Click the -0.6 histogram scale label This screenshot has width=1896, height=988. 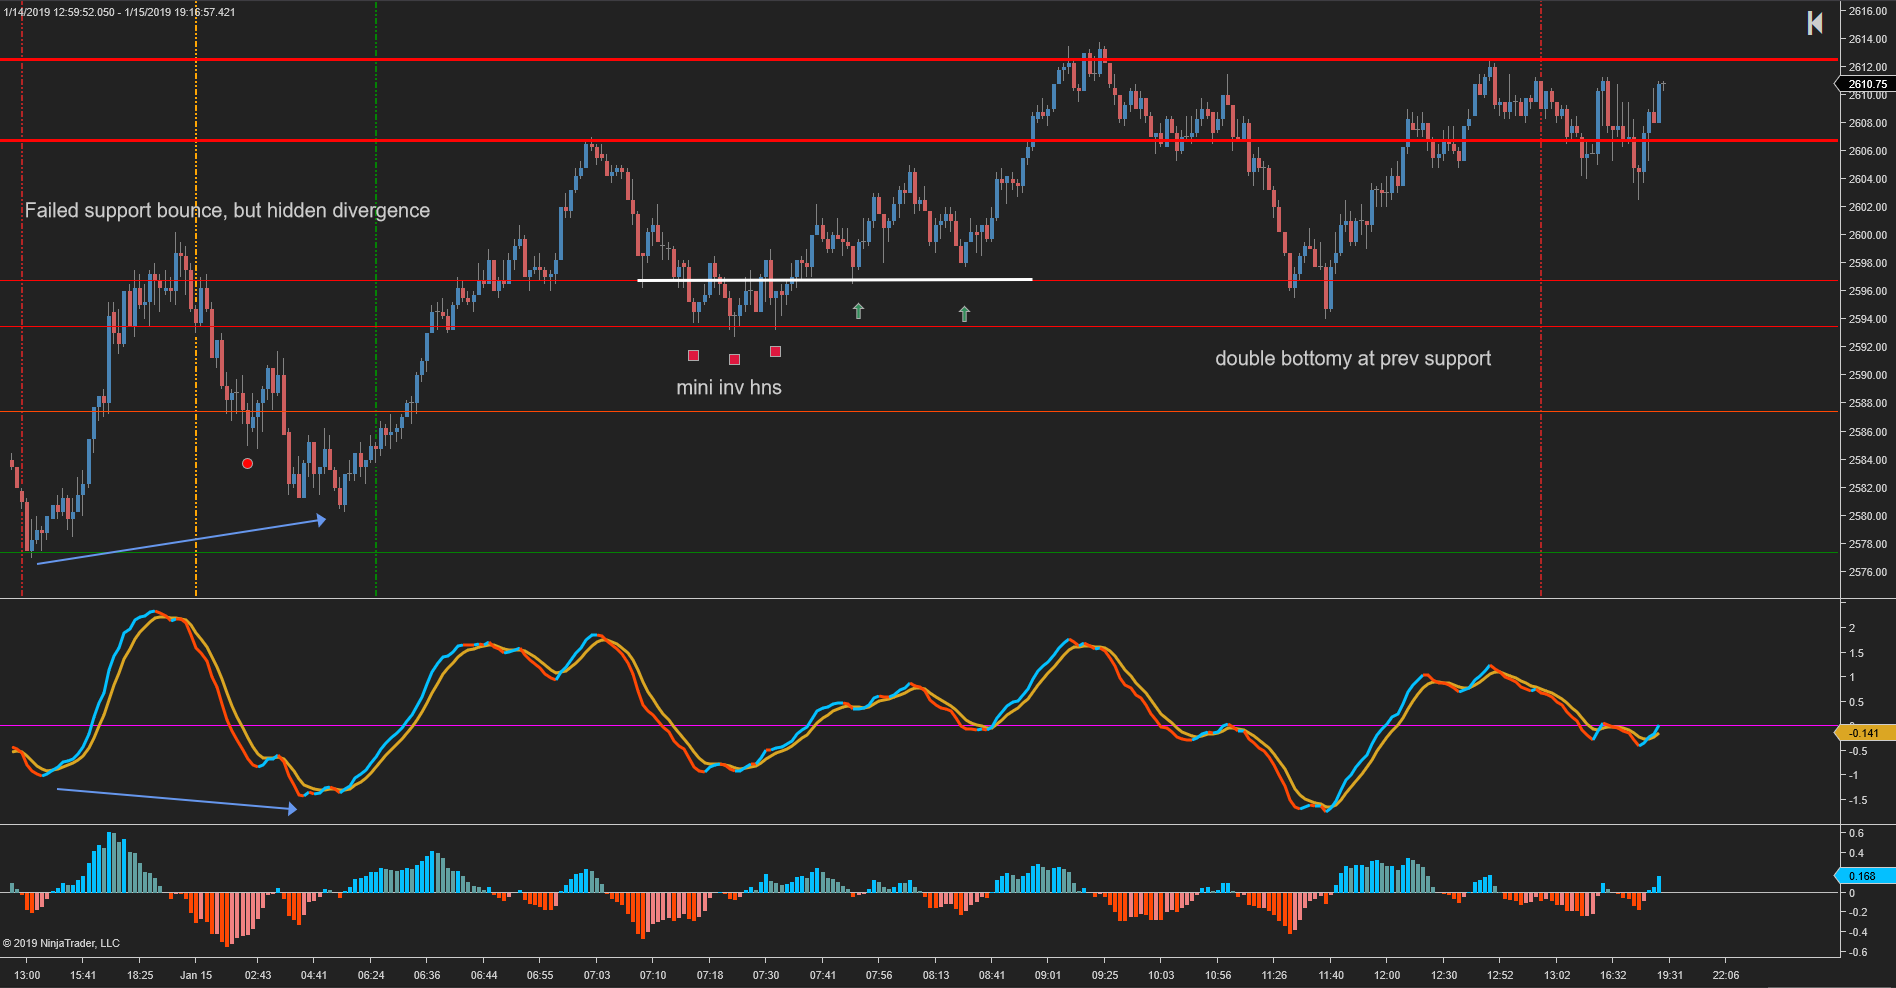coord(1857,952)
